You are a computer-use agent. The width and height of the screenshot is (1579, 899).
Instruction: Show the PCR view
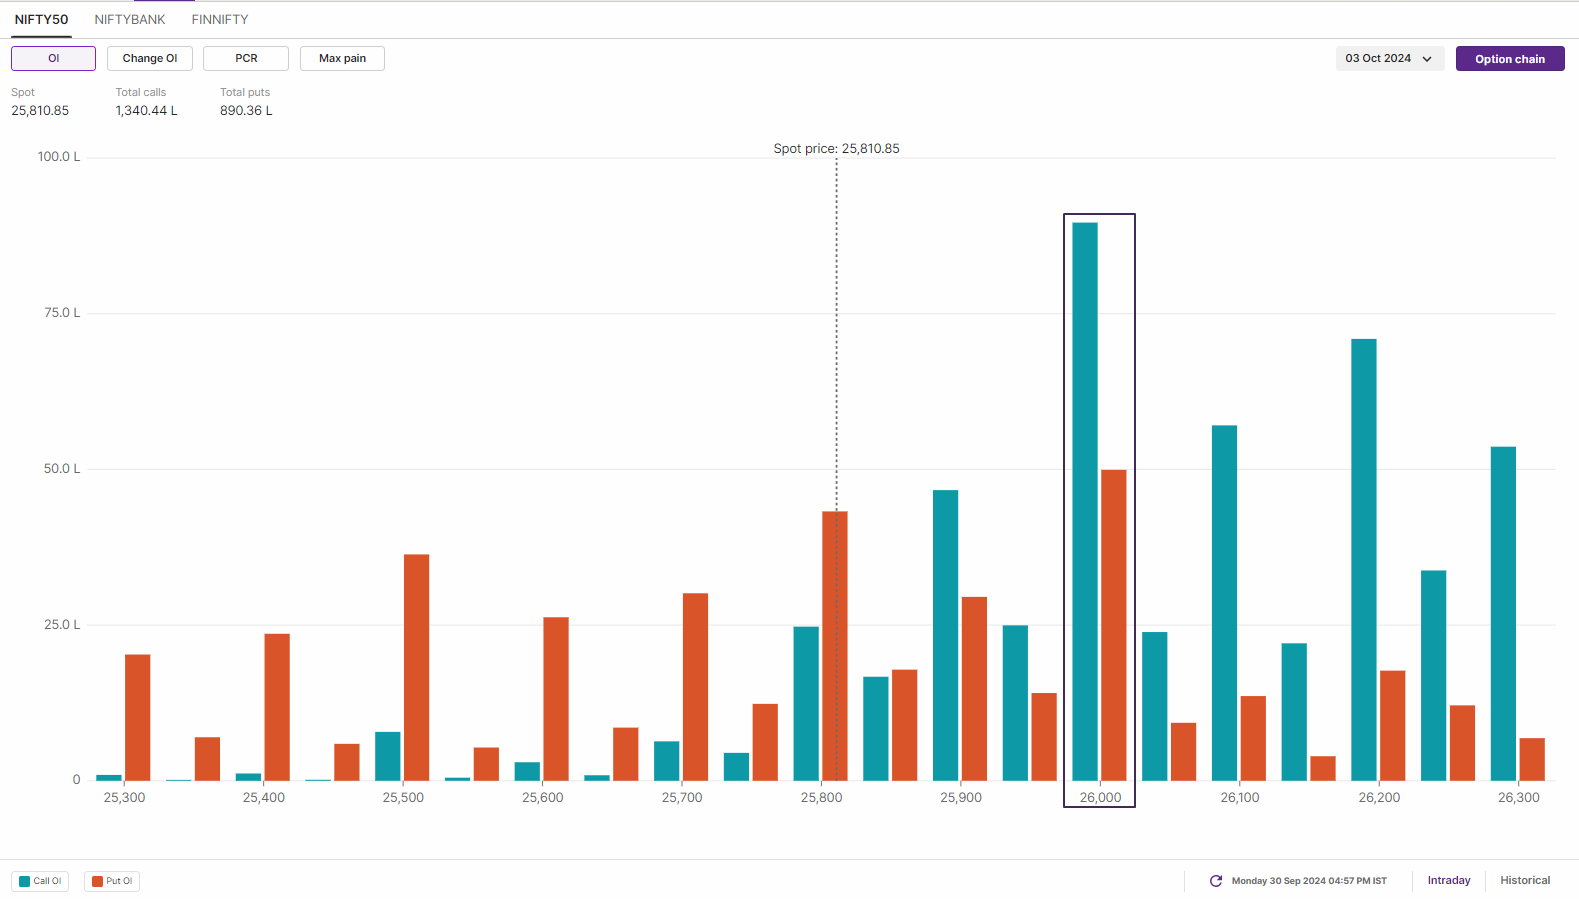(246, 58)
